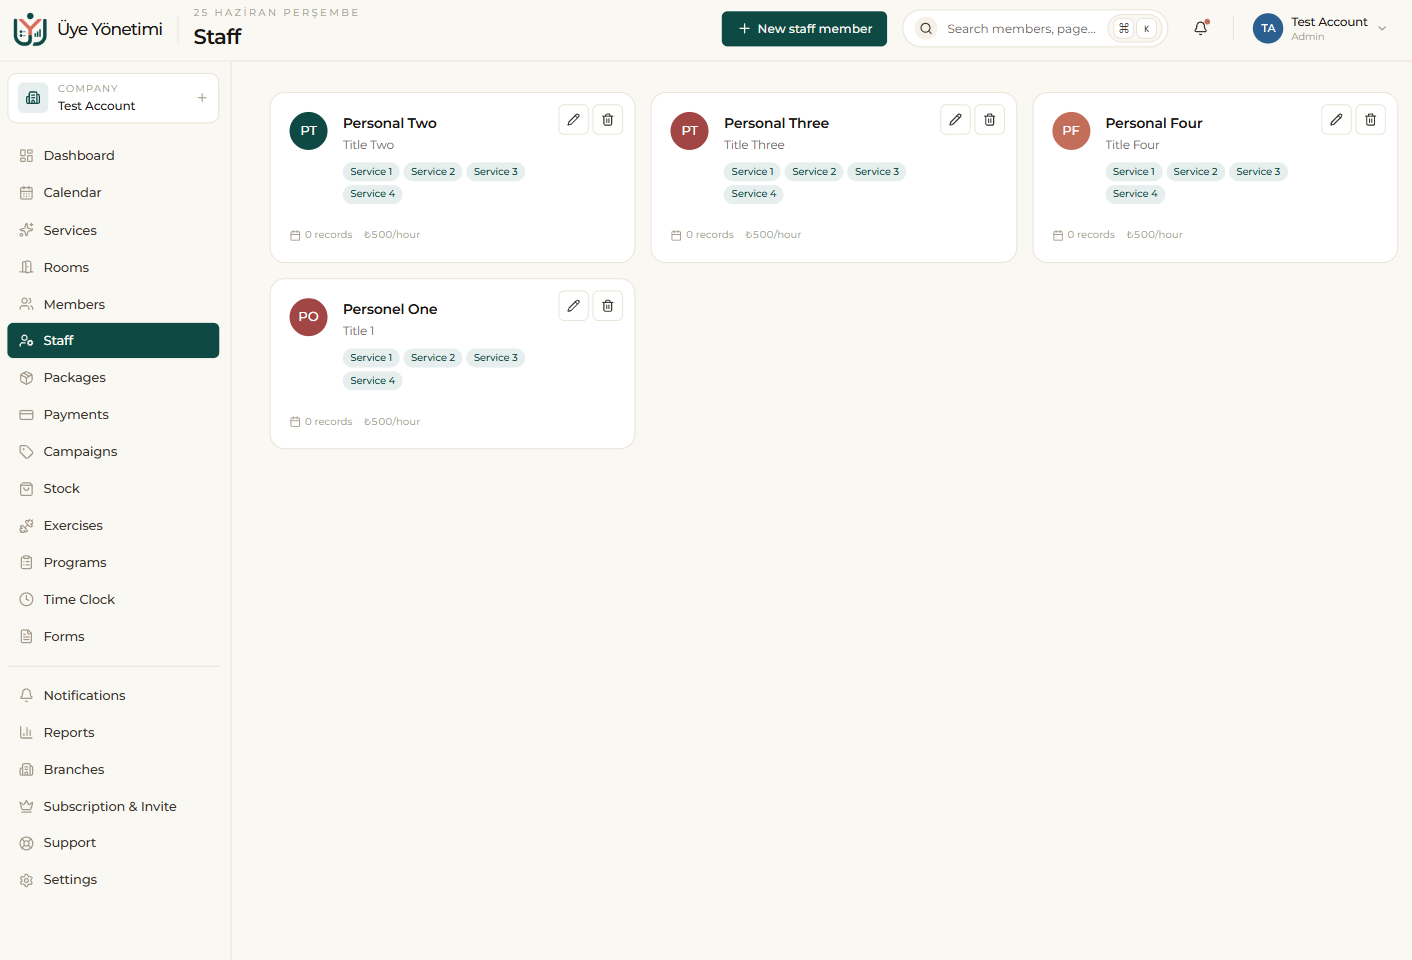Click the Personal Two name

390,123
